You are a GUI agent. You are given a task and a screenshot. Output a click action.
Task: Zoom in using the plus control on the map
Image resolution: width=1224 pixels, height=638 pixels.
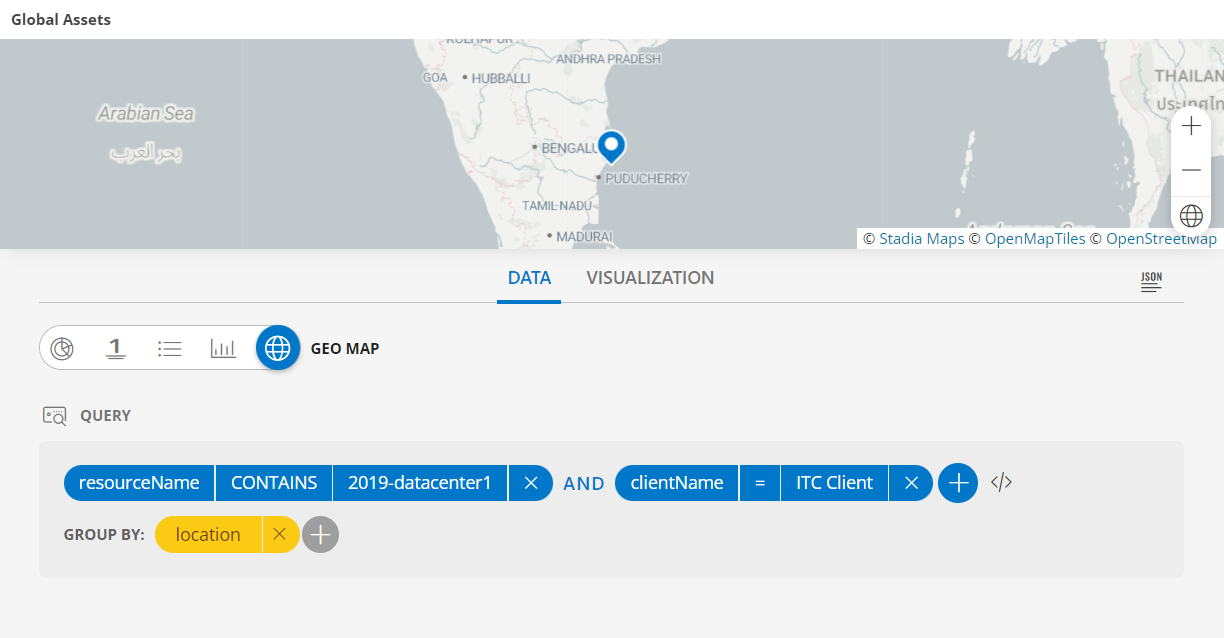[1191, 126]
